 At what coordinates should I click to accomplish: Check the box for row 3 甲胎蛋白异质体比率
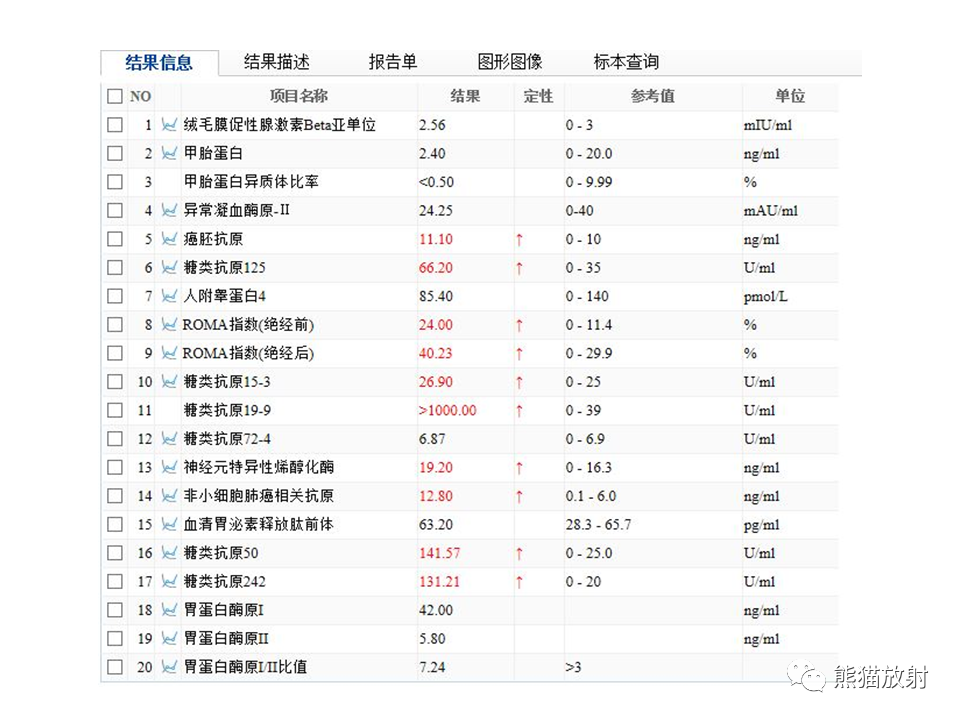click(114, 182)
